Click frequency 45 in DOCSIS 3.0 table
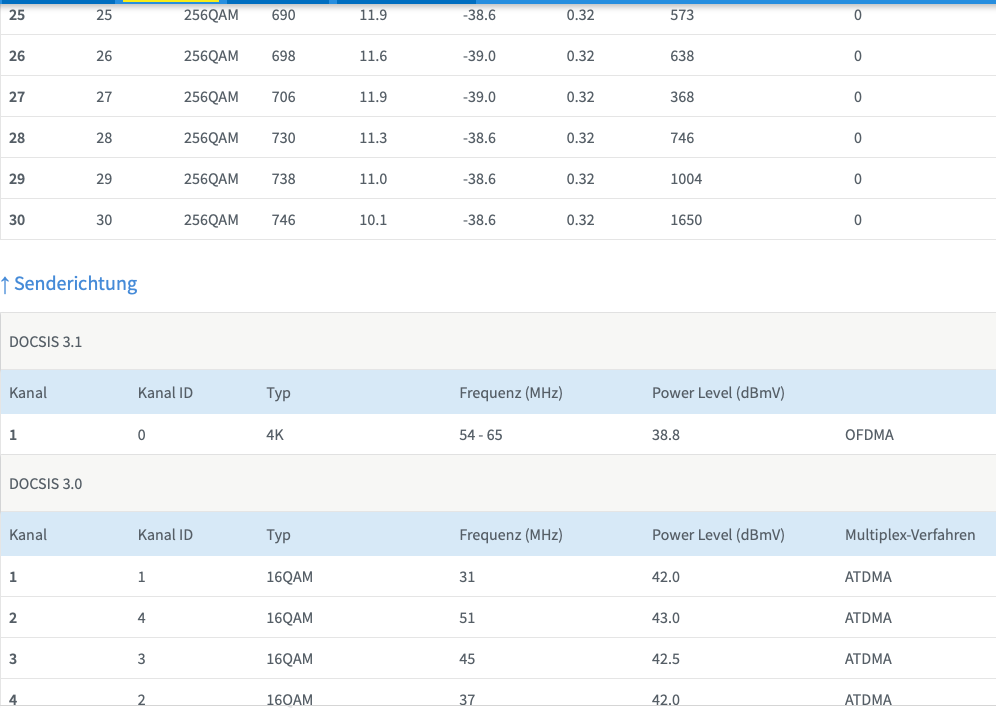 467,659
